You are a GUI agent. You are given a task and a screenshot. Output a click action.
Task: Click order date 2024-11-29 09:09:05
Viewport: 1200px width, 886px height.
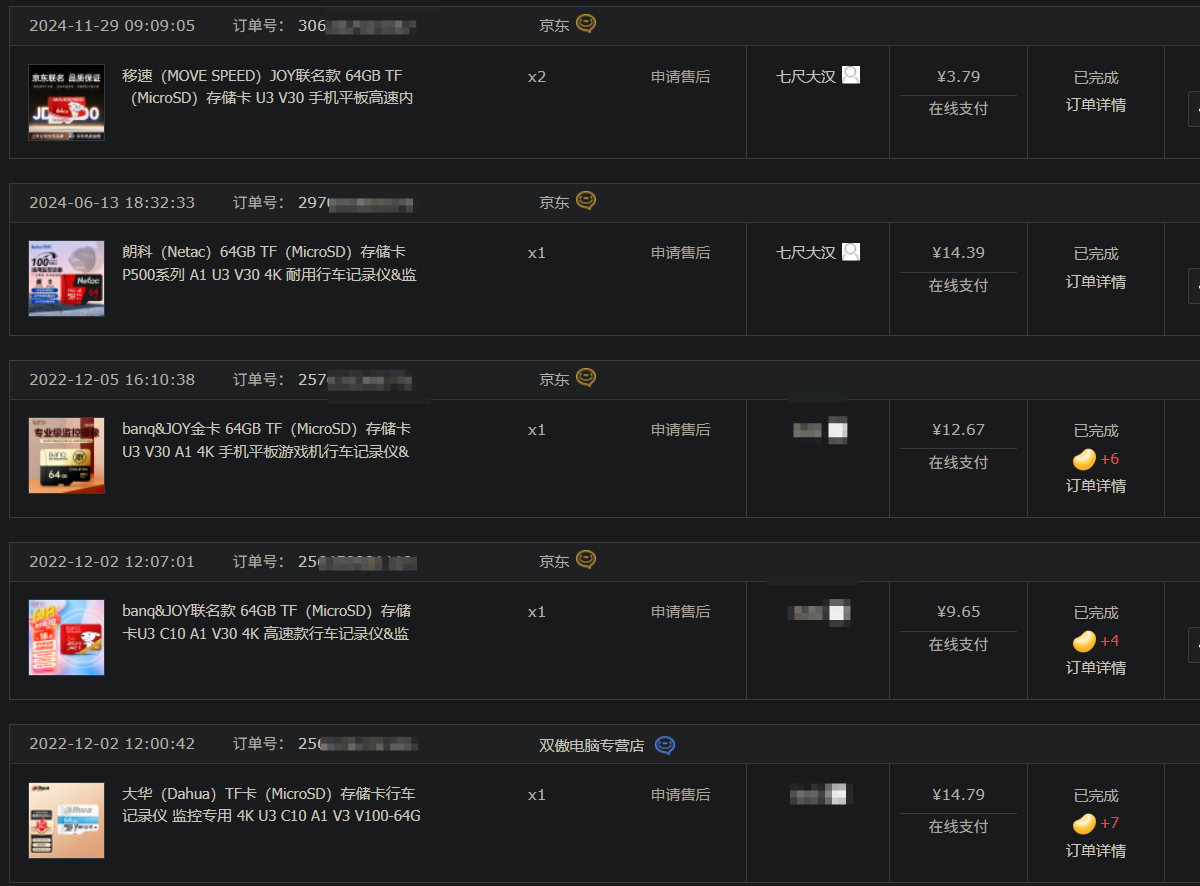point(112,25)
